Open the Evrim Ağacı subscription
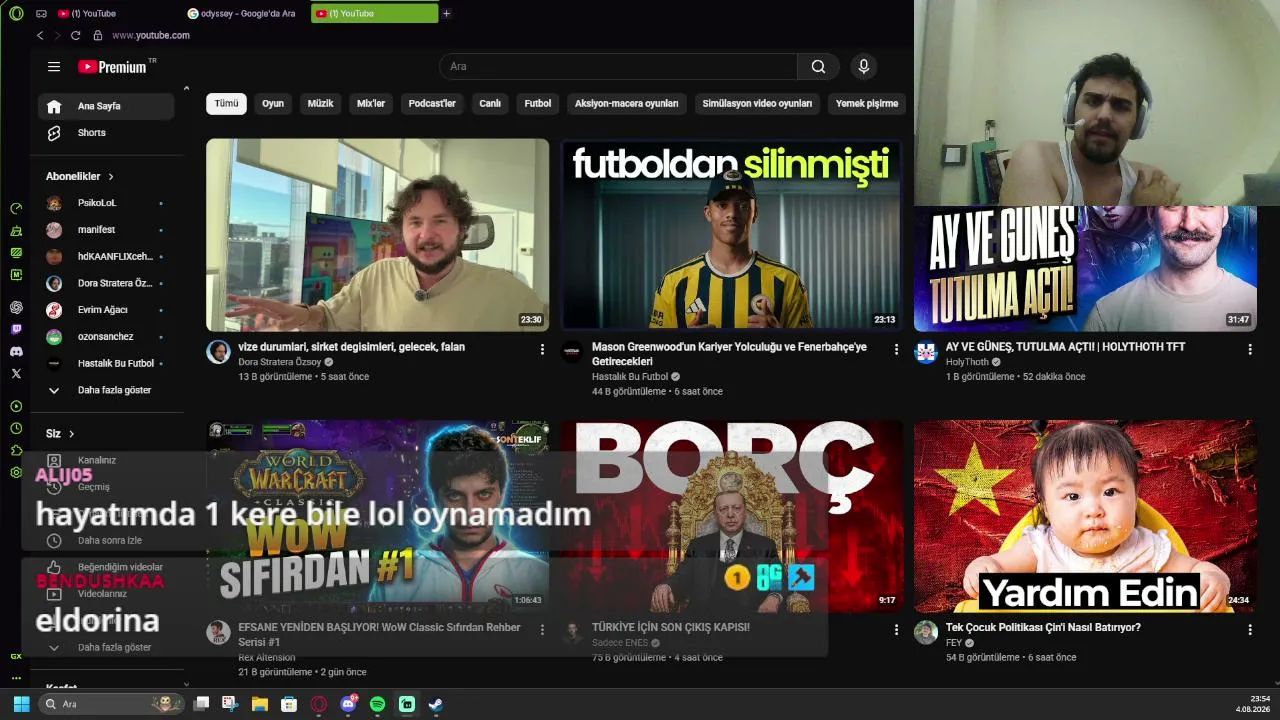Image resolution: width=1280 pixels, height=720 pixels. click(x=107, y=310)
